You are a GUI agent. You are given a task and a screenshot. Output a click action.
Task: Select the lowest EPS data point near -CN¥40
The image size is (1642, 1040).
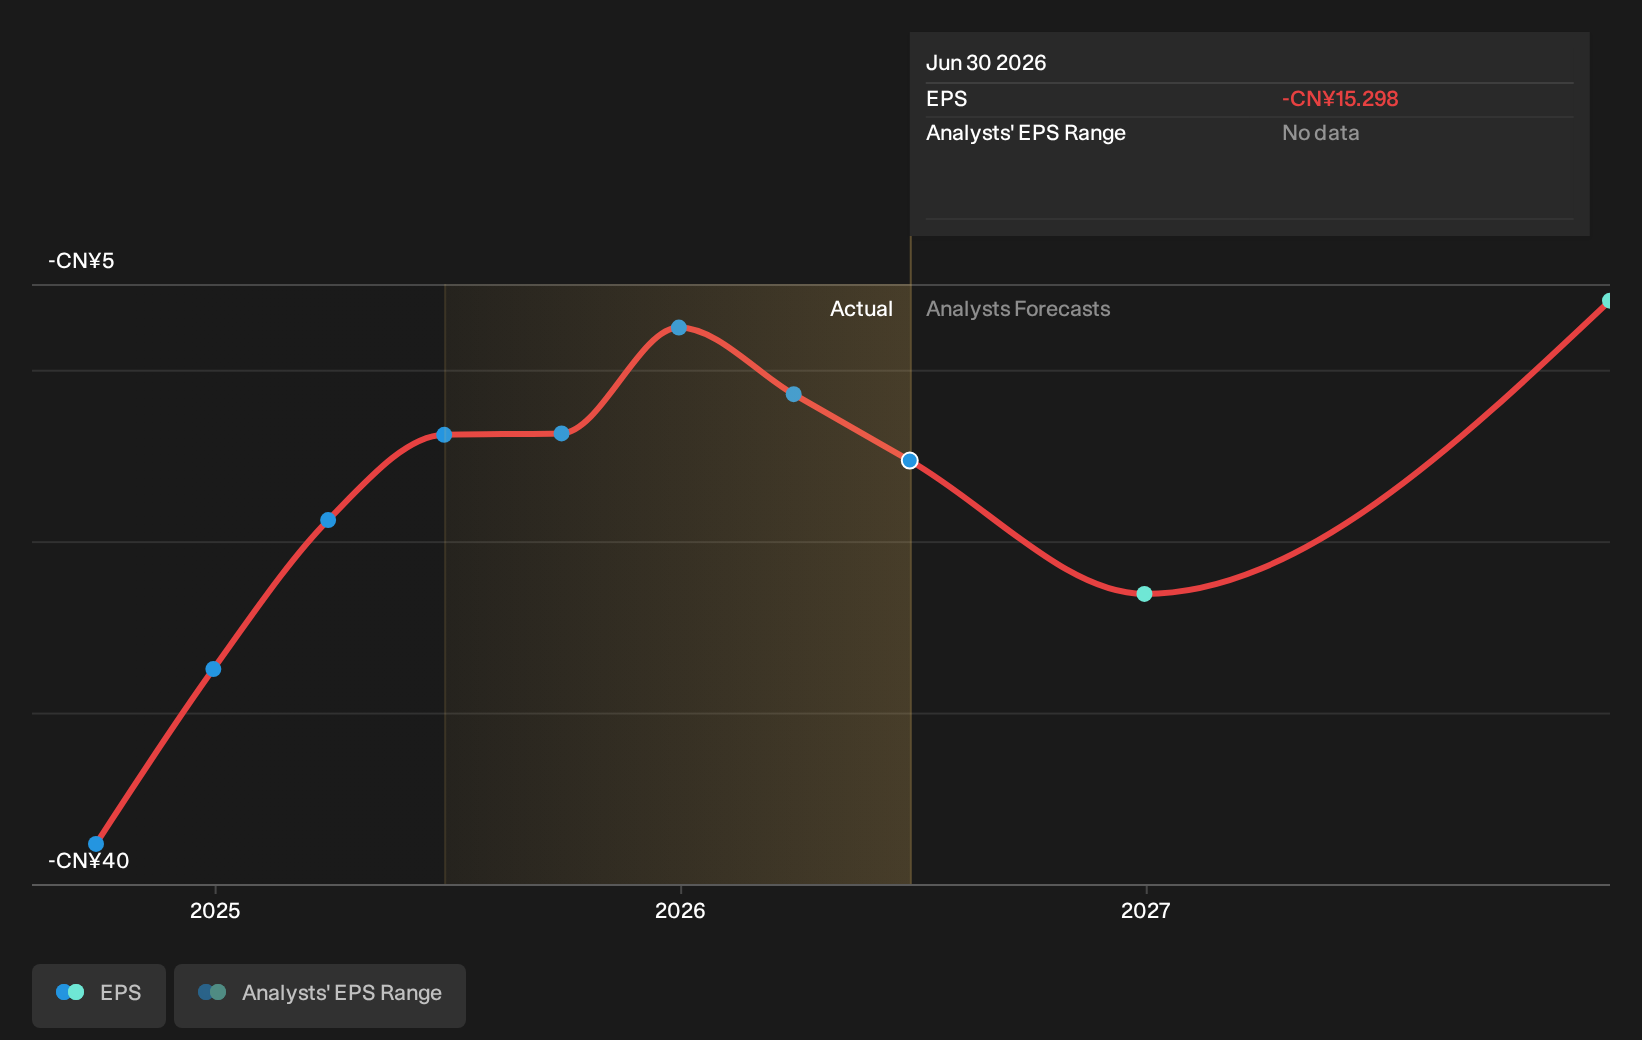[96, 844]
